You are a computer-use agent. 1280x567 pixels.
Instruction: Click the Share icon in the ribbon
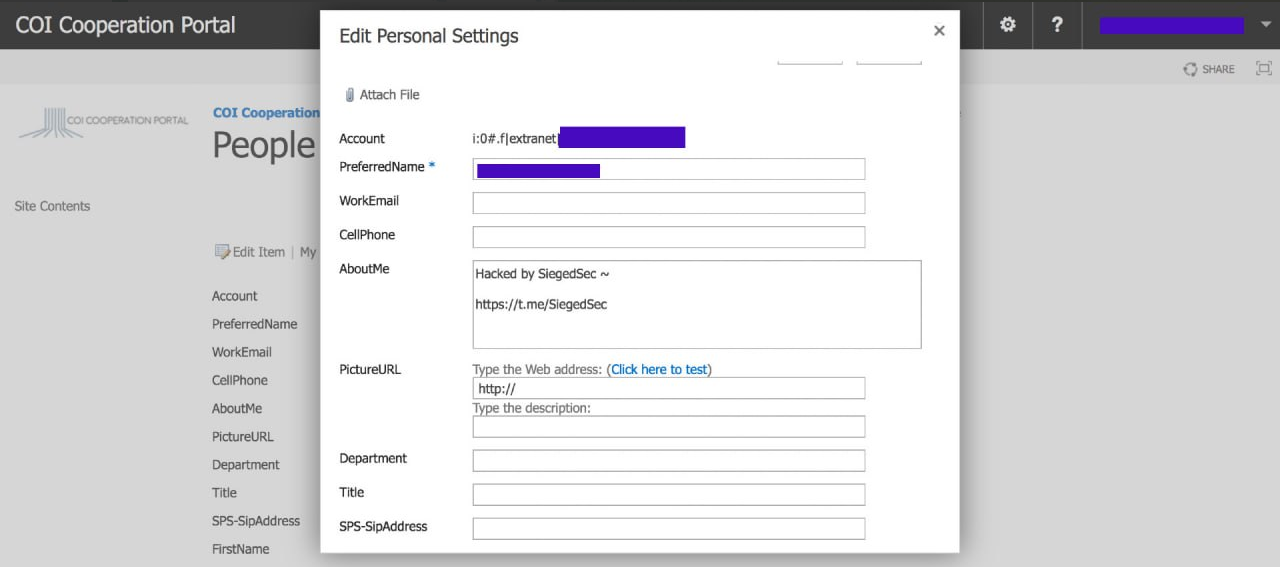[1190, 69]
